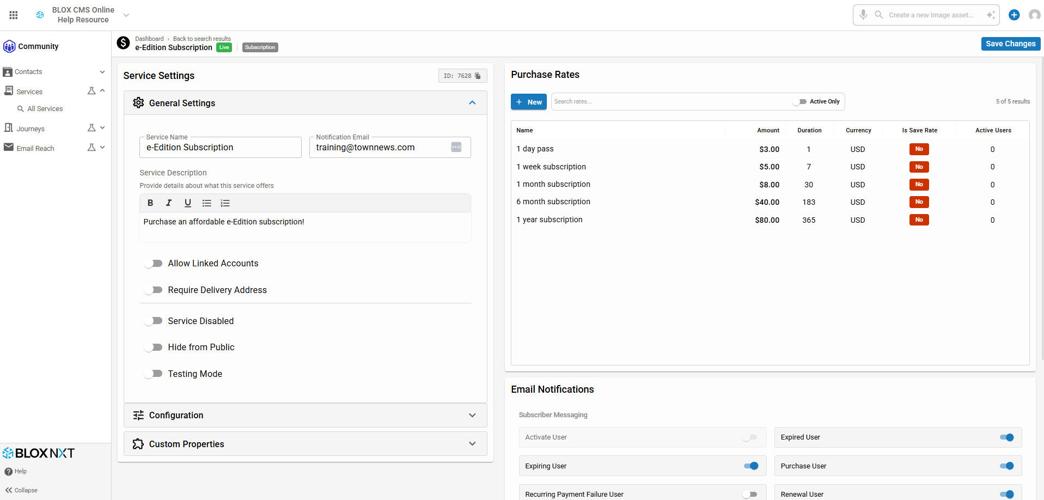Enable Allow Linked Accounts toggle
The height and width of the screenshot is (500, 1044).
click(x=153, y=264)
